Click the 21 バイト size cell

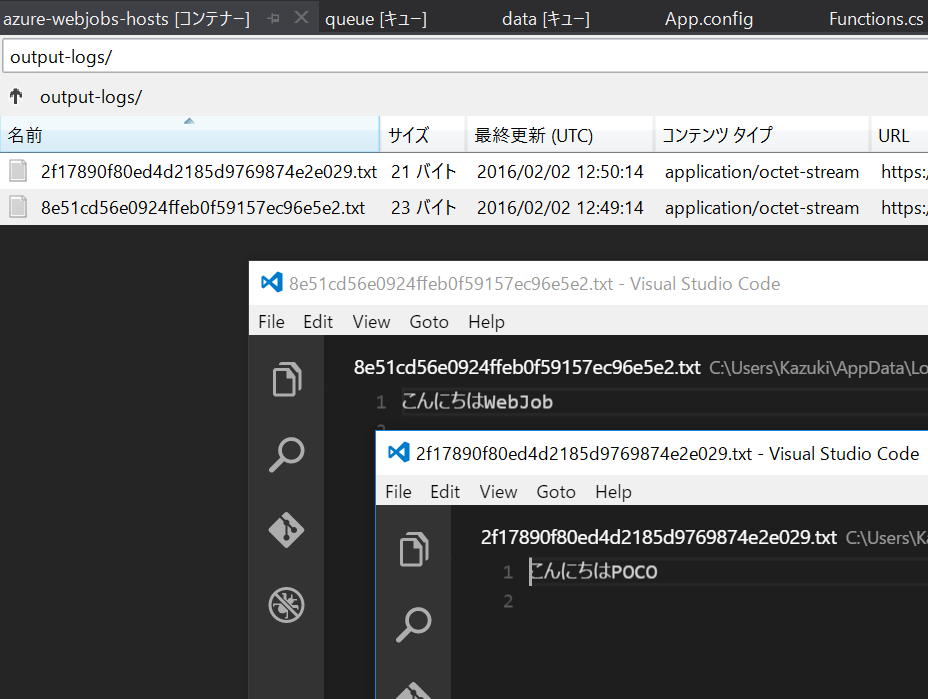coord(423,172)
